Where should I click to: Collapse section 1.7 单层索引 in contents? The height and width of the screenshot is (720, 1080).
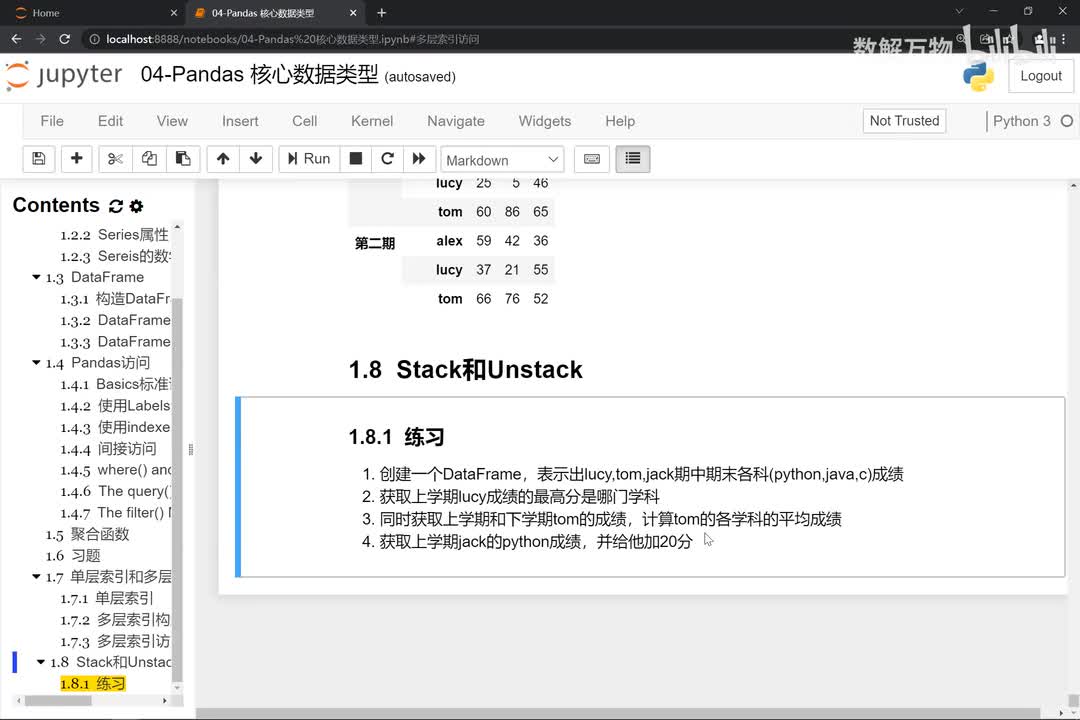(37, 577)
